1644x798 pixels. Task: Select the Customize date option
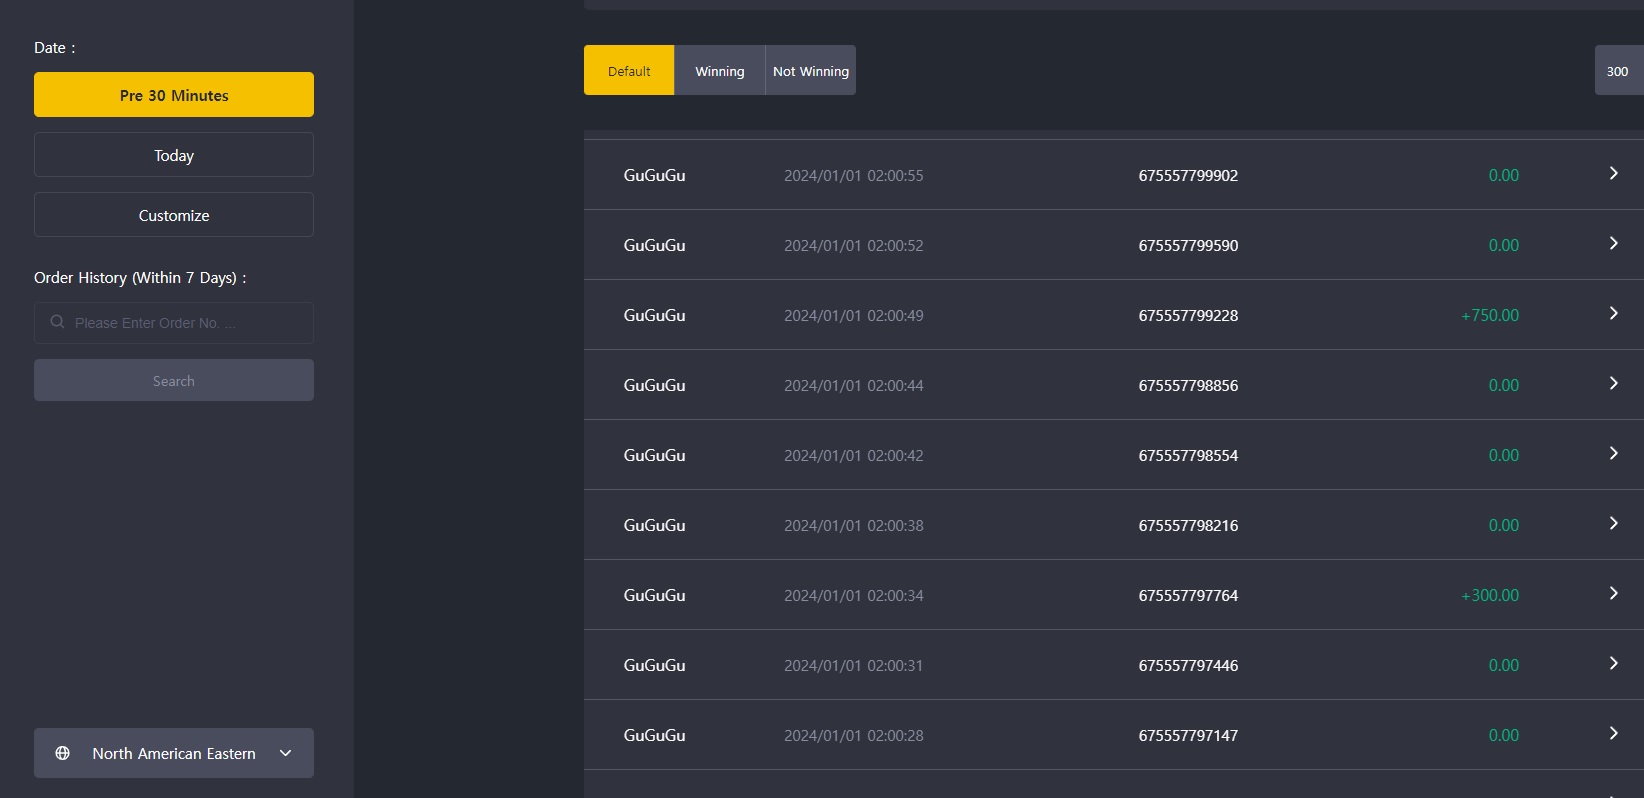click(174, 215)
